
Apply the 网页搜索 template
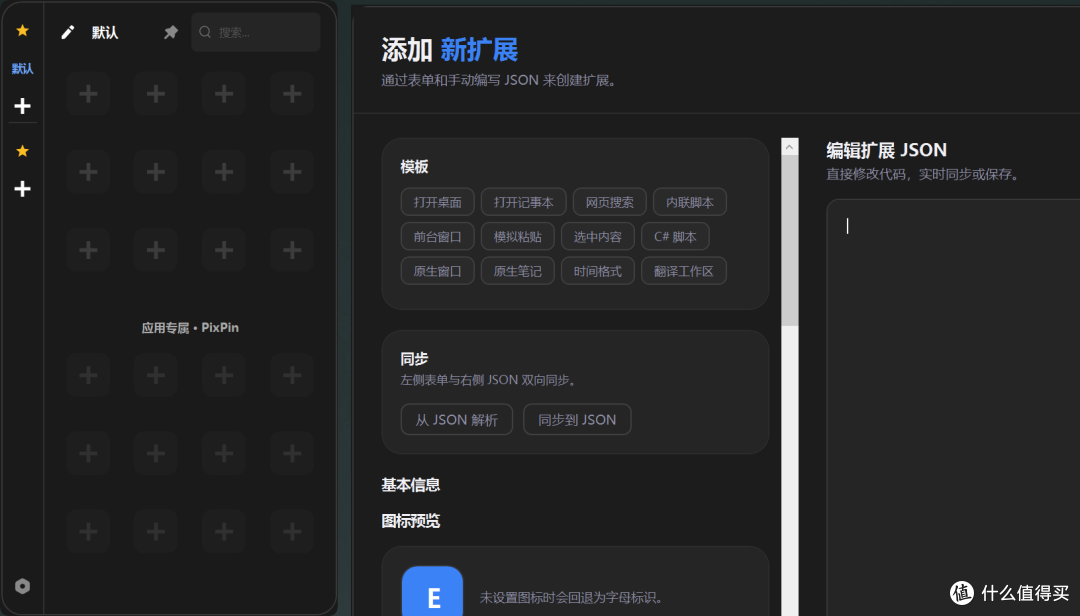coord(610,202)
